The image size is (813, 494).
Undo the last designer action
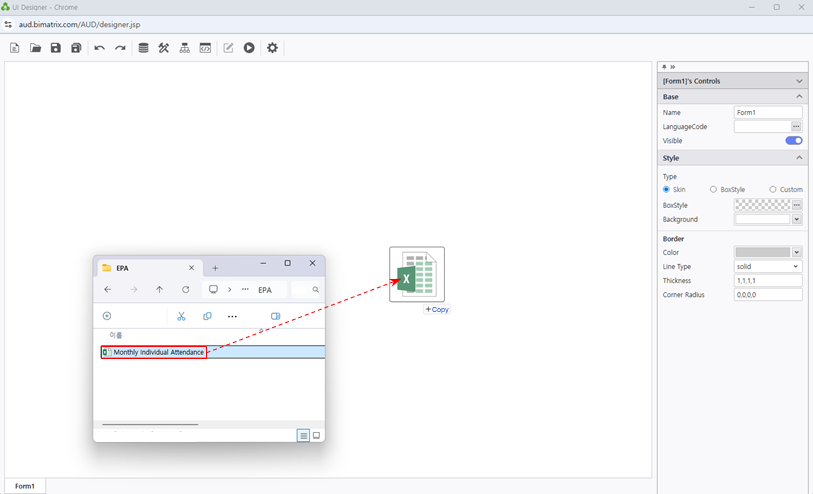[99, 48]
